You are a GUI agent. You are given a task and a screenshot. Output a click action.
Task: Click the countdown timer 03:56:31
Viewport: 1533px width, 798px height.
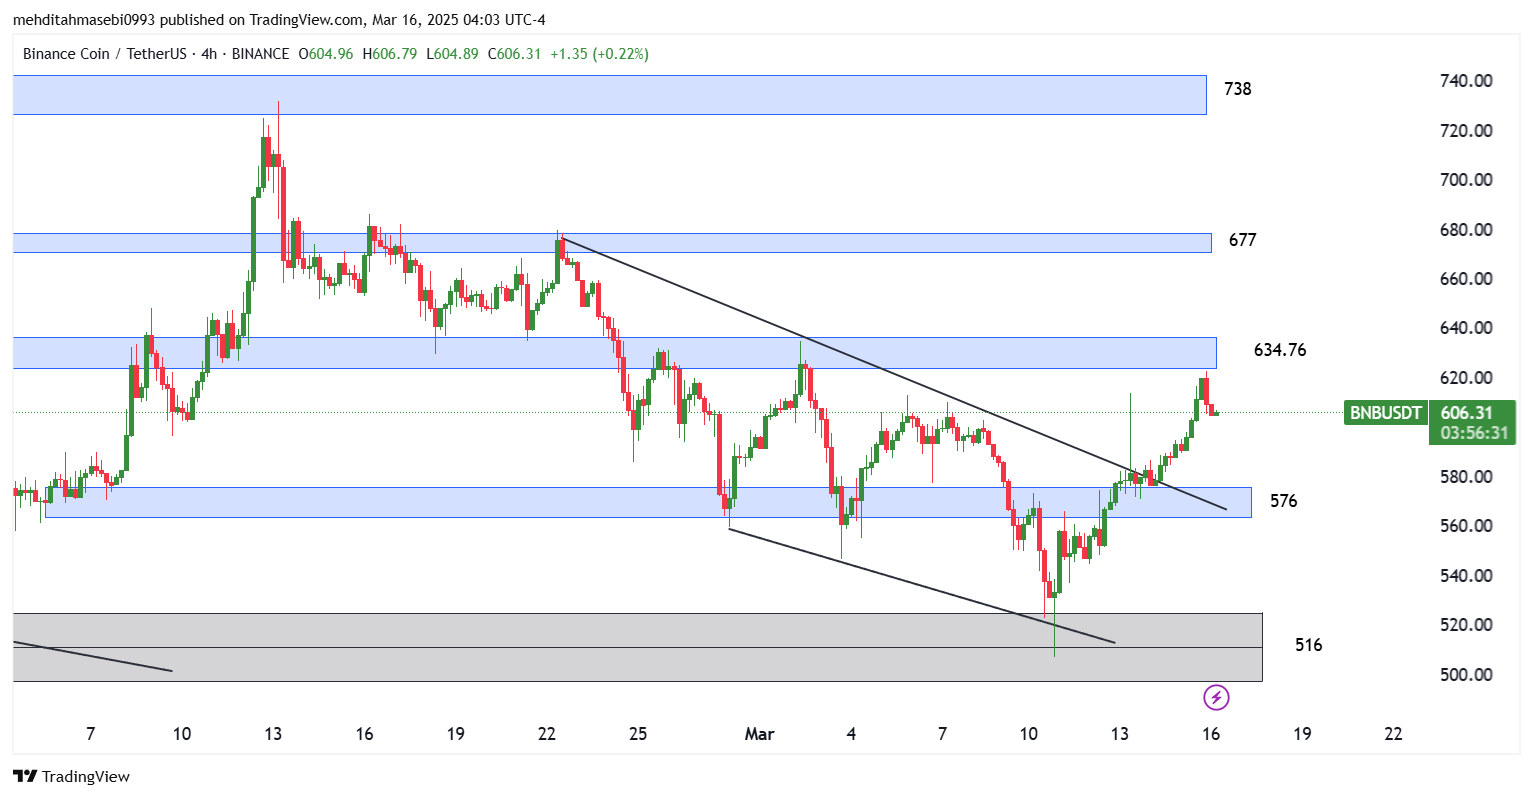pos(1474,433)
